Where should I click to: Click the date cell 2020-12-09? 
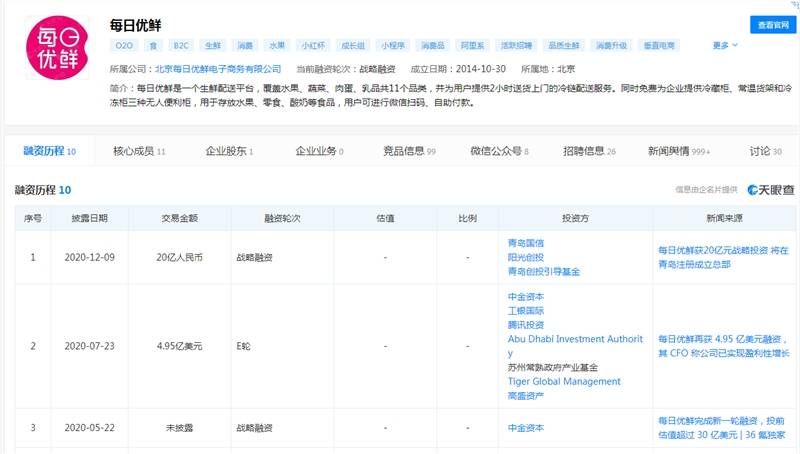pyautogui.click(x=90, y=257)
